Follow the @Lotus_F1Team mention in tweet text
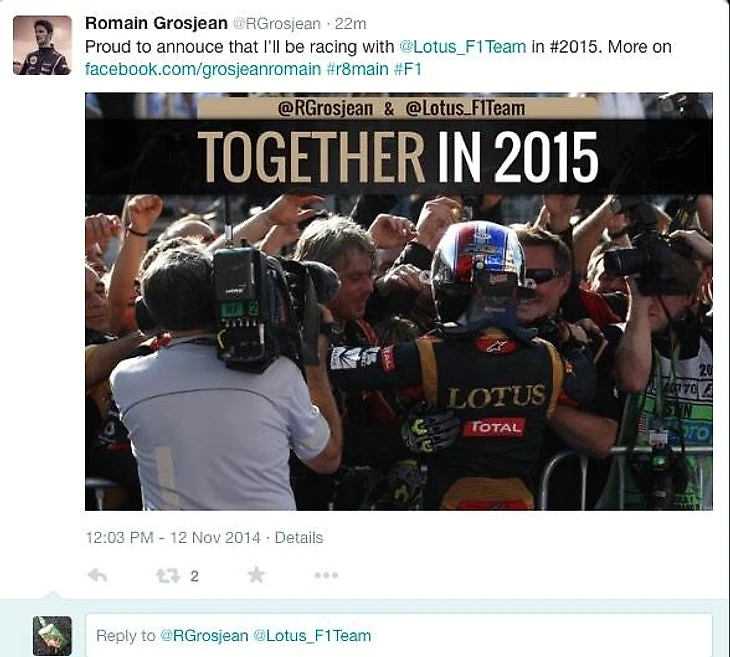730x657 pixels. tap(463, 47)
